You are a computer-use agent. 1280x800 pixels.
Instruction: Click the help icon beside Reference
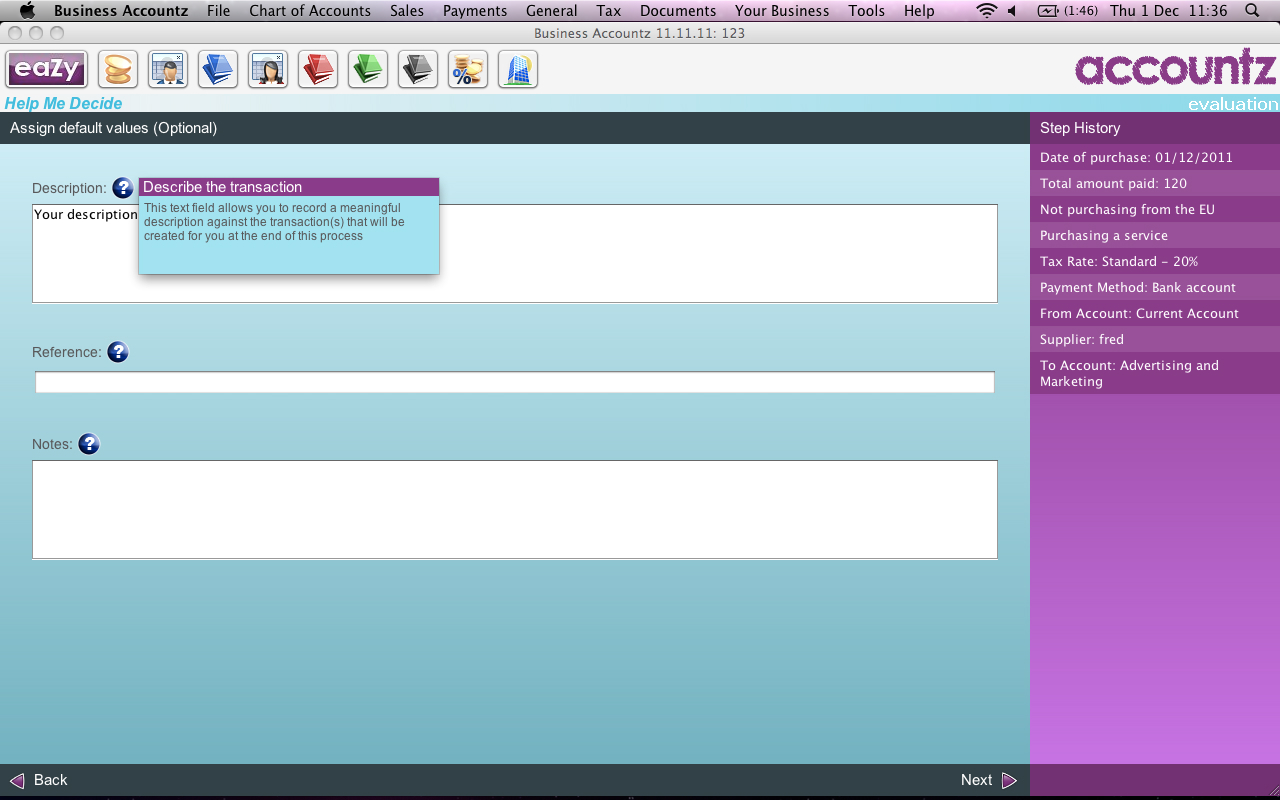point(118,352)
